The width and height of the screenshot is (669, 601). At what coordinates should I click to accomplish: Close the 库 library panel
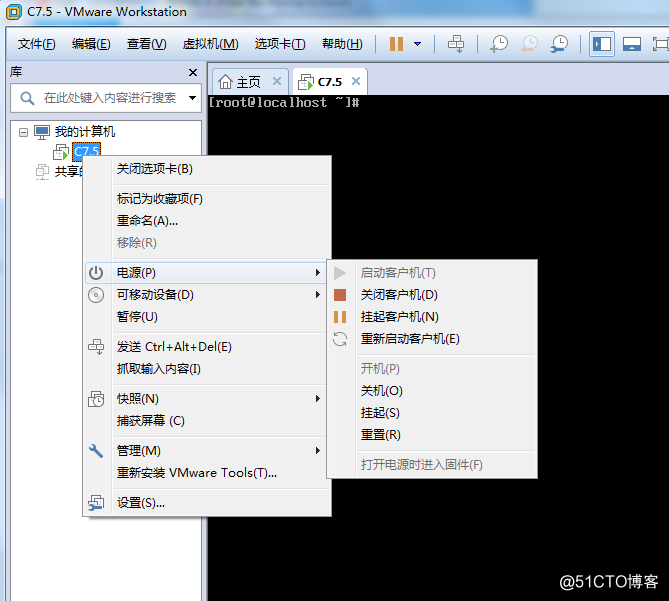click(193, 73)
